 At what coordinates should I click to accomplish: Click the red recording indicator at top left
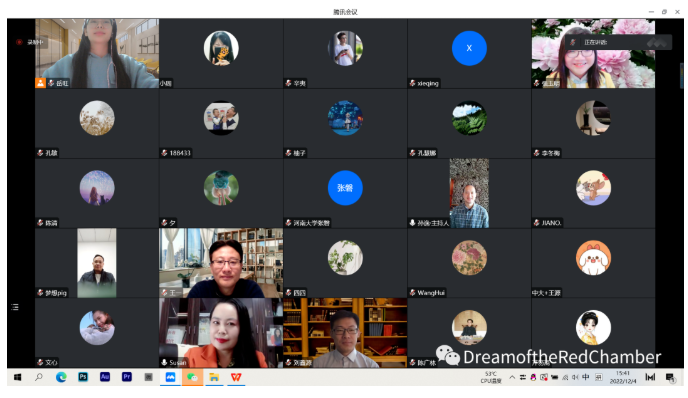[x=19, y=42]
